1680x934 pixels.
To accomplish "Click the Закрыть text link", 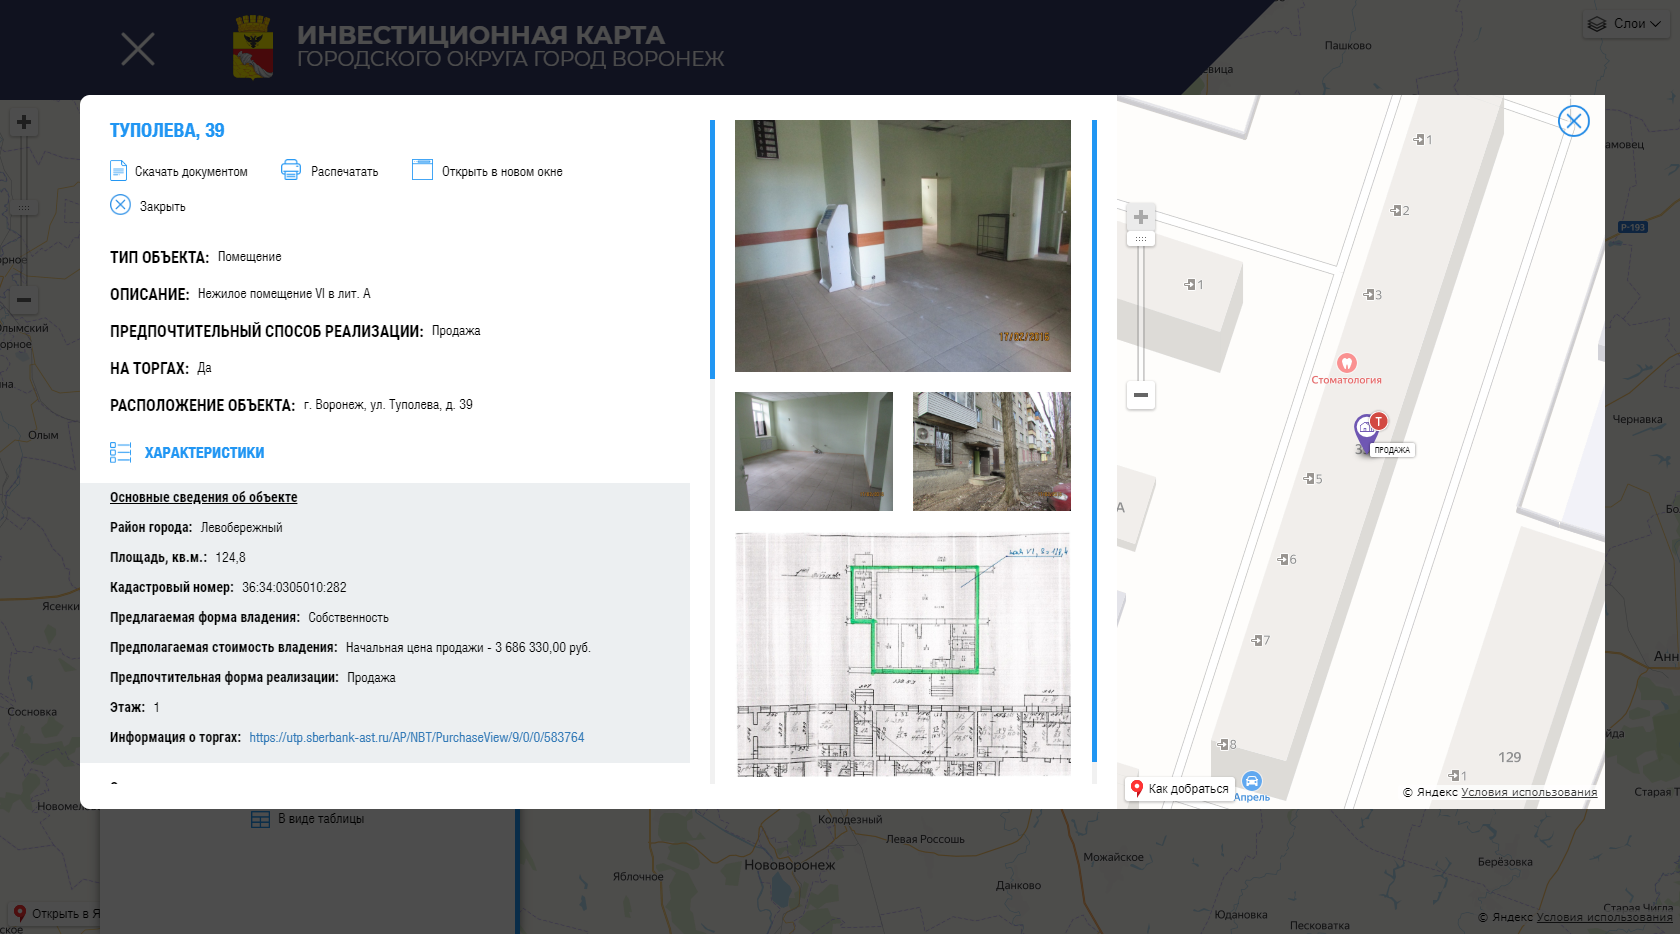I will (163, 207).
